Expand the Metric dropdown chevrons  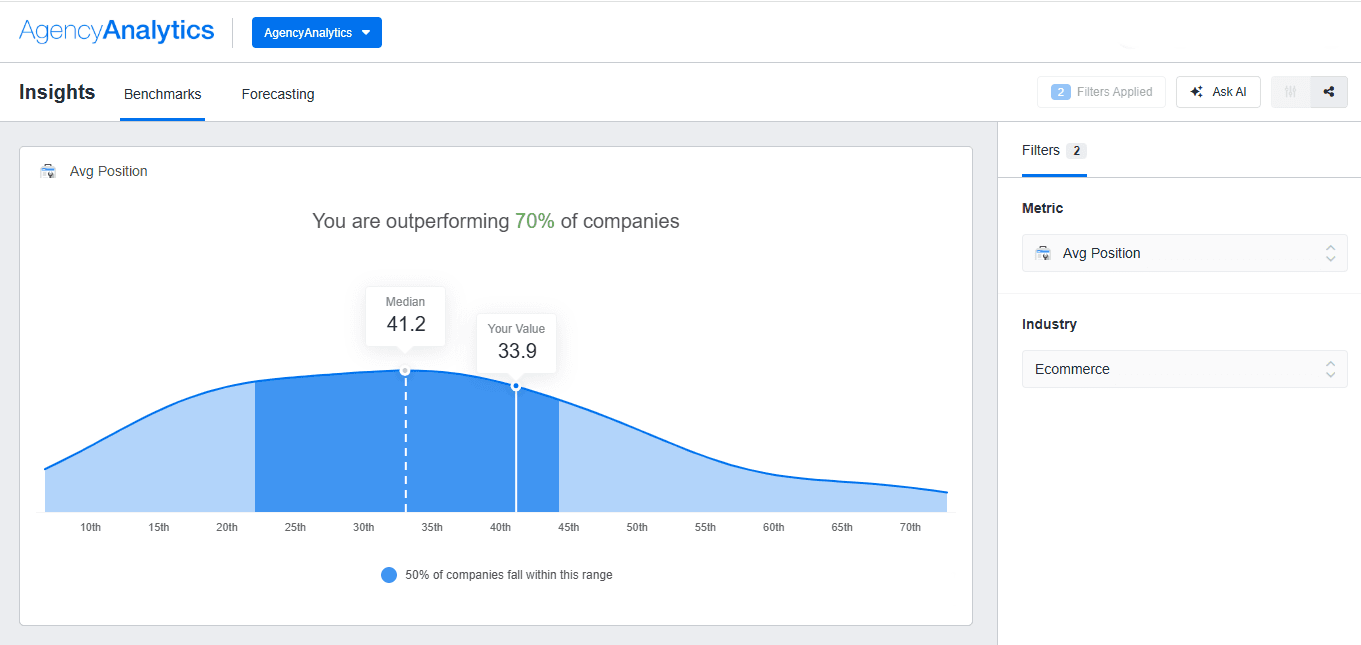click(x=1330, y=253)
